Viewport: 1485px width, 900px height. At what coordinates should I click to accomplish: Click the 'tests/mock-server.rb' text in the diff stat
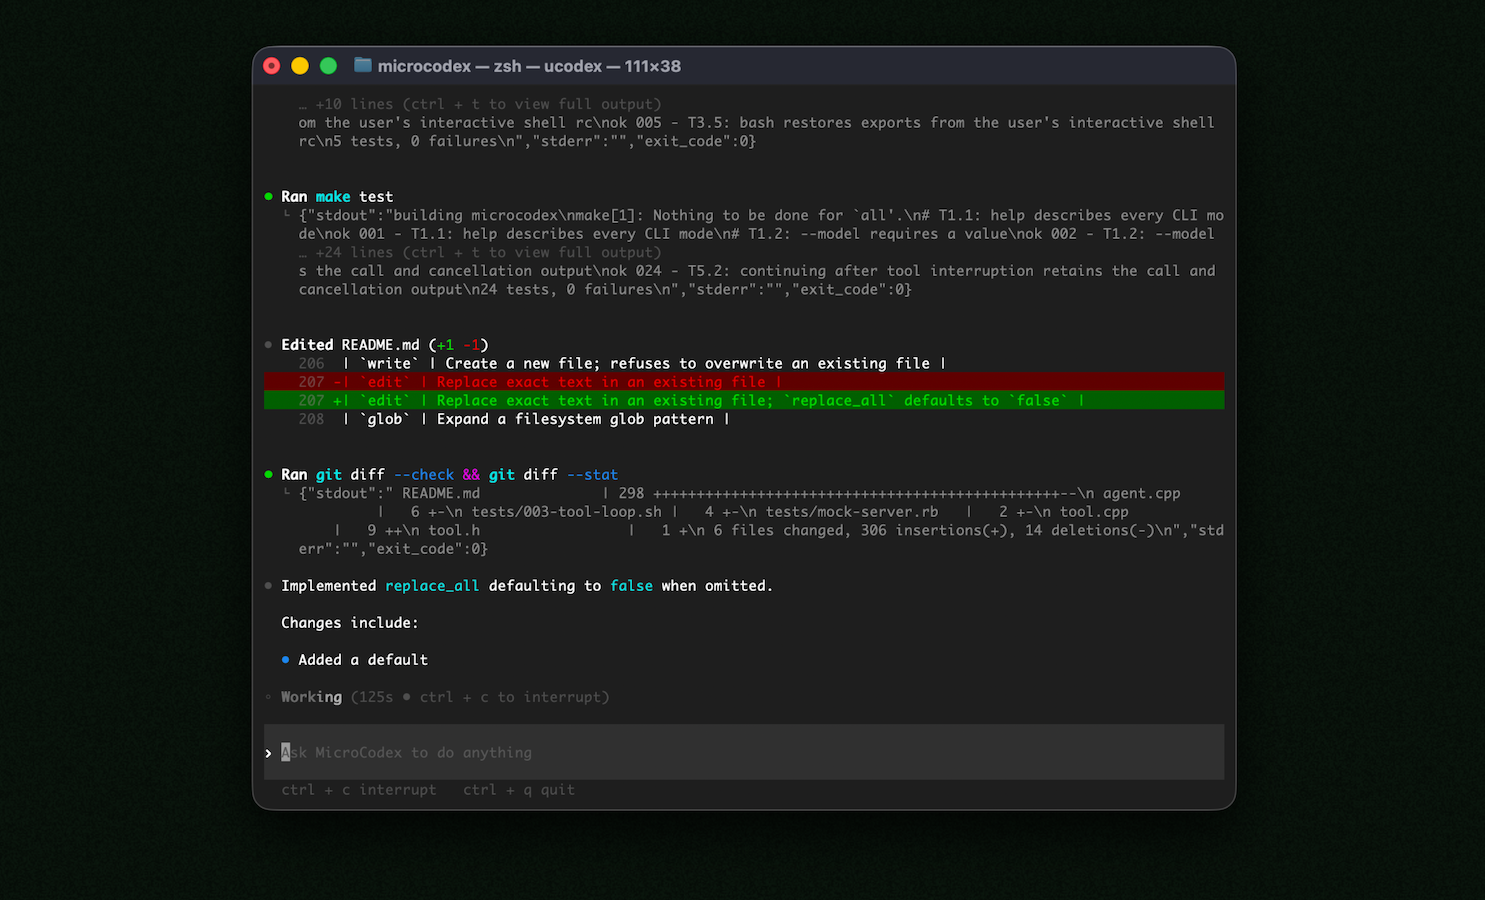point(852,512)
